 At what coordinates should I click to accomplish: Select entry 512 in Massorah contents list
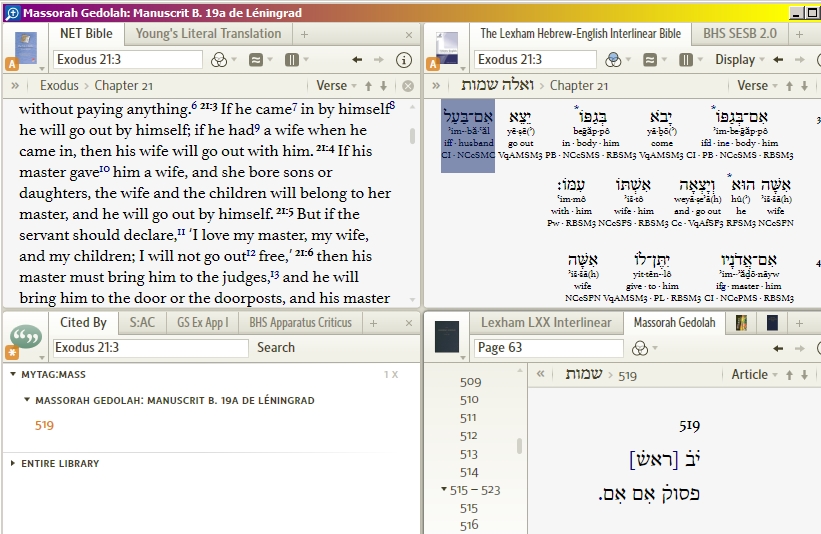(469, 436)
